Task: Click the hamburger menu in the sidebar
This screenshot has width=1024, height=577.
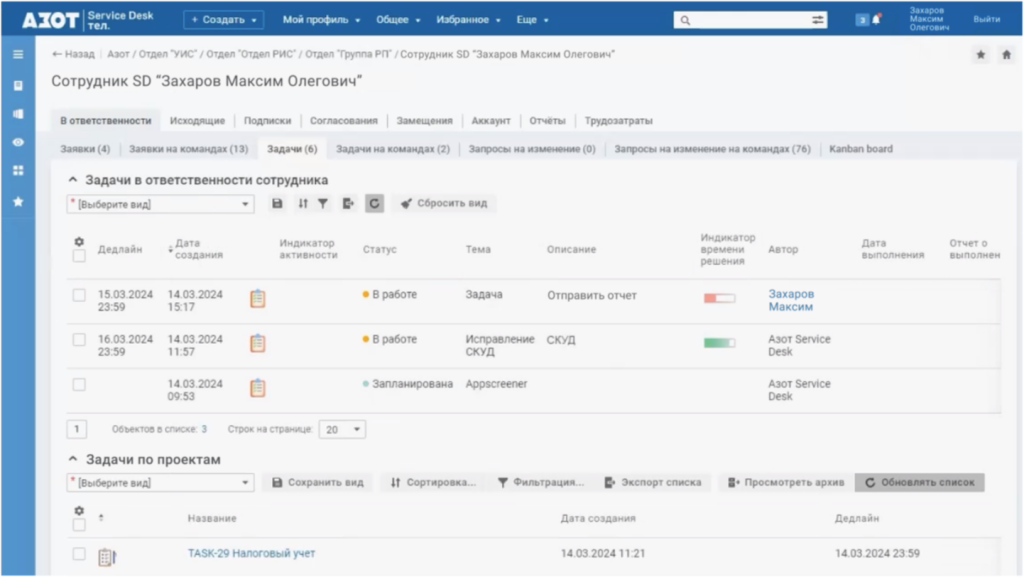Action: point(17,55)
